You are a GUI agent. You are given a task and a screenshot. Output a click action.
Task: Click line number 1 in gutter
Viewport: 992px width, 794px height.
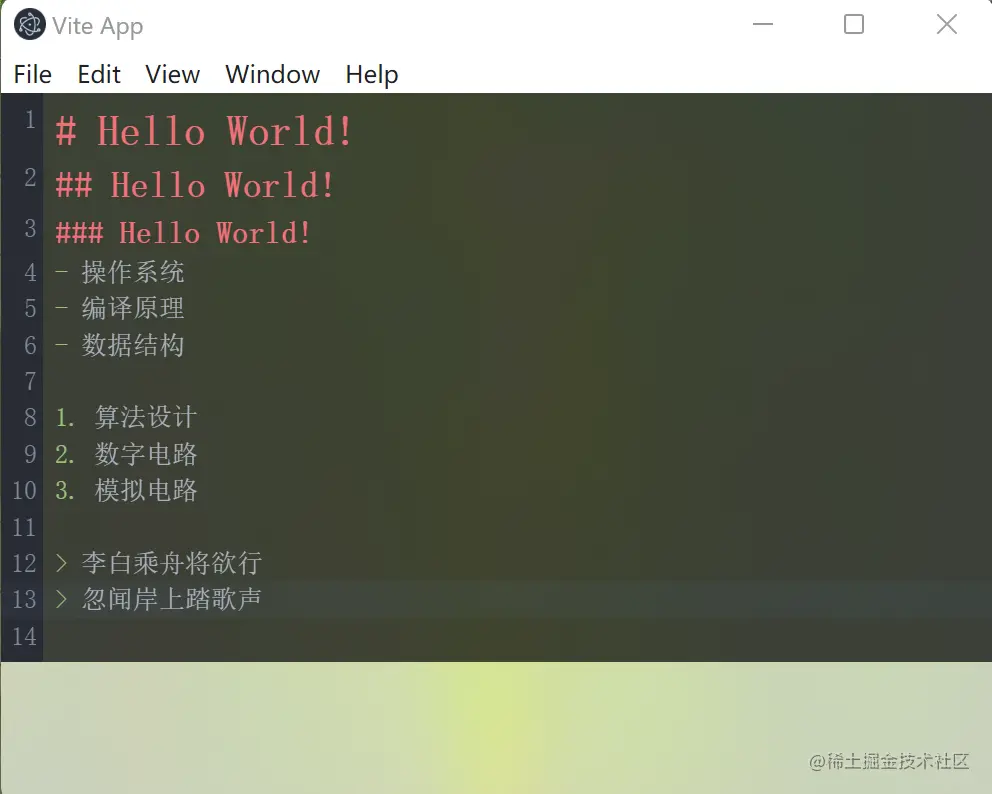(29, 120)
